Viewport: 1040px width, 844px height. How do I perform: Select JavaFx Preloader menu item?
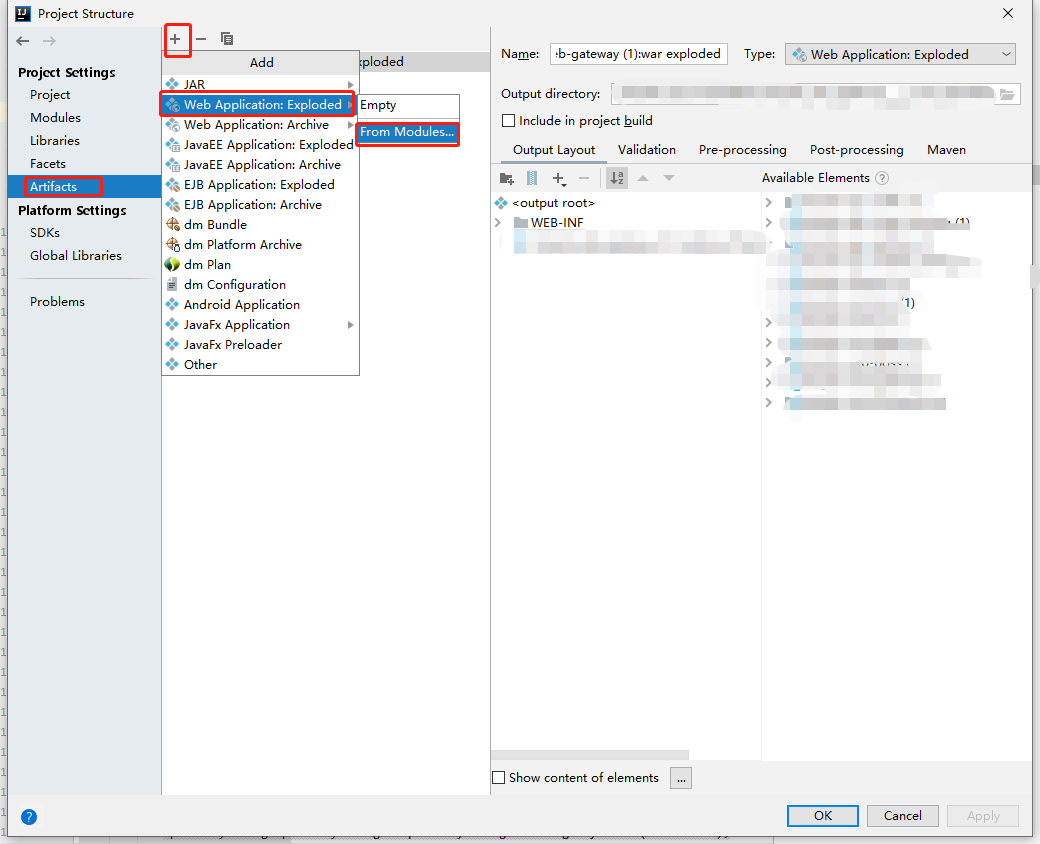point(259,344)
